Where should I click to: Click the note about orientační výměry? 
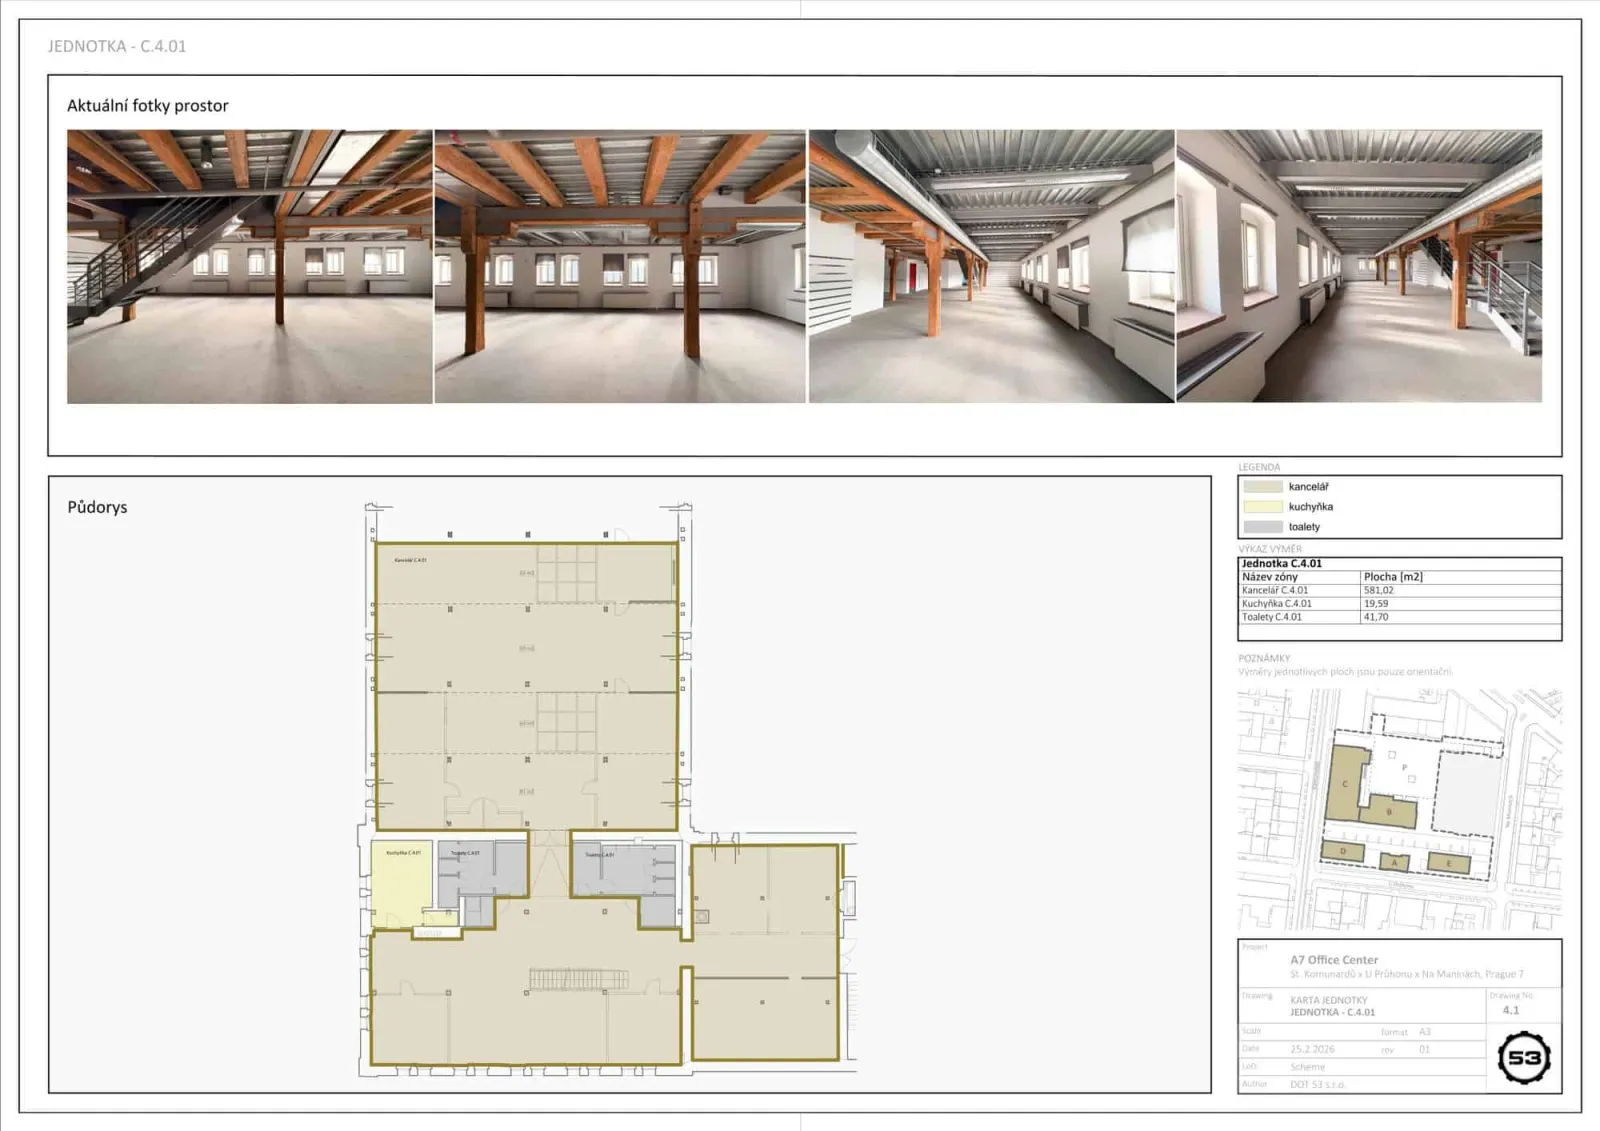1345,672
